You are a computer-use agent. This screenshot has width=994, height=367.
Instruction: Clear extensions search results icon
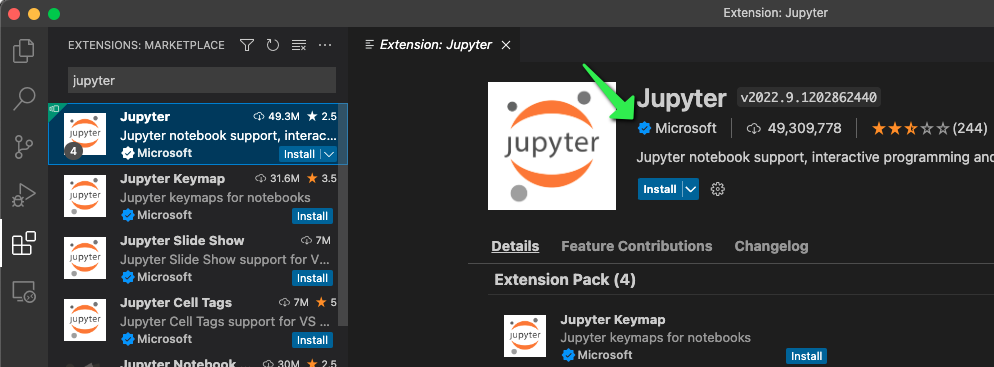(299, 45)
